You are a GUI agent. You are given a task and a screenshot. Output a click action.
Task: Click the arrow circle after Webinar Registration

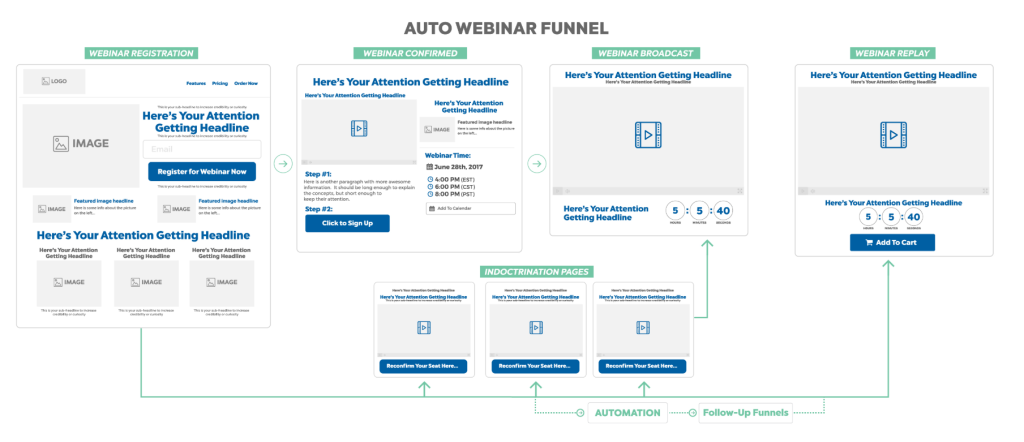pos(283,164)
